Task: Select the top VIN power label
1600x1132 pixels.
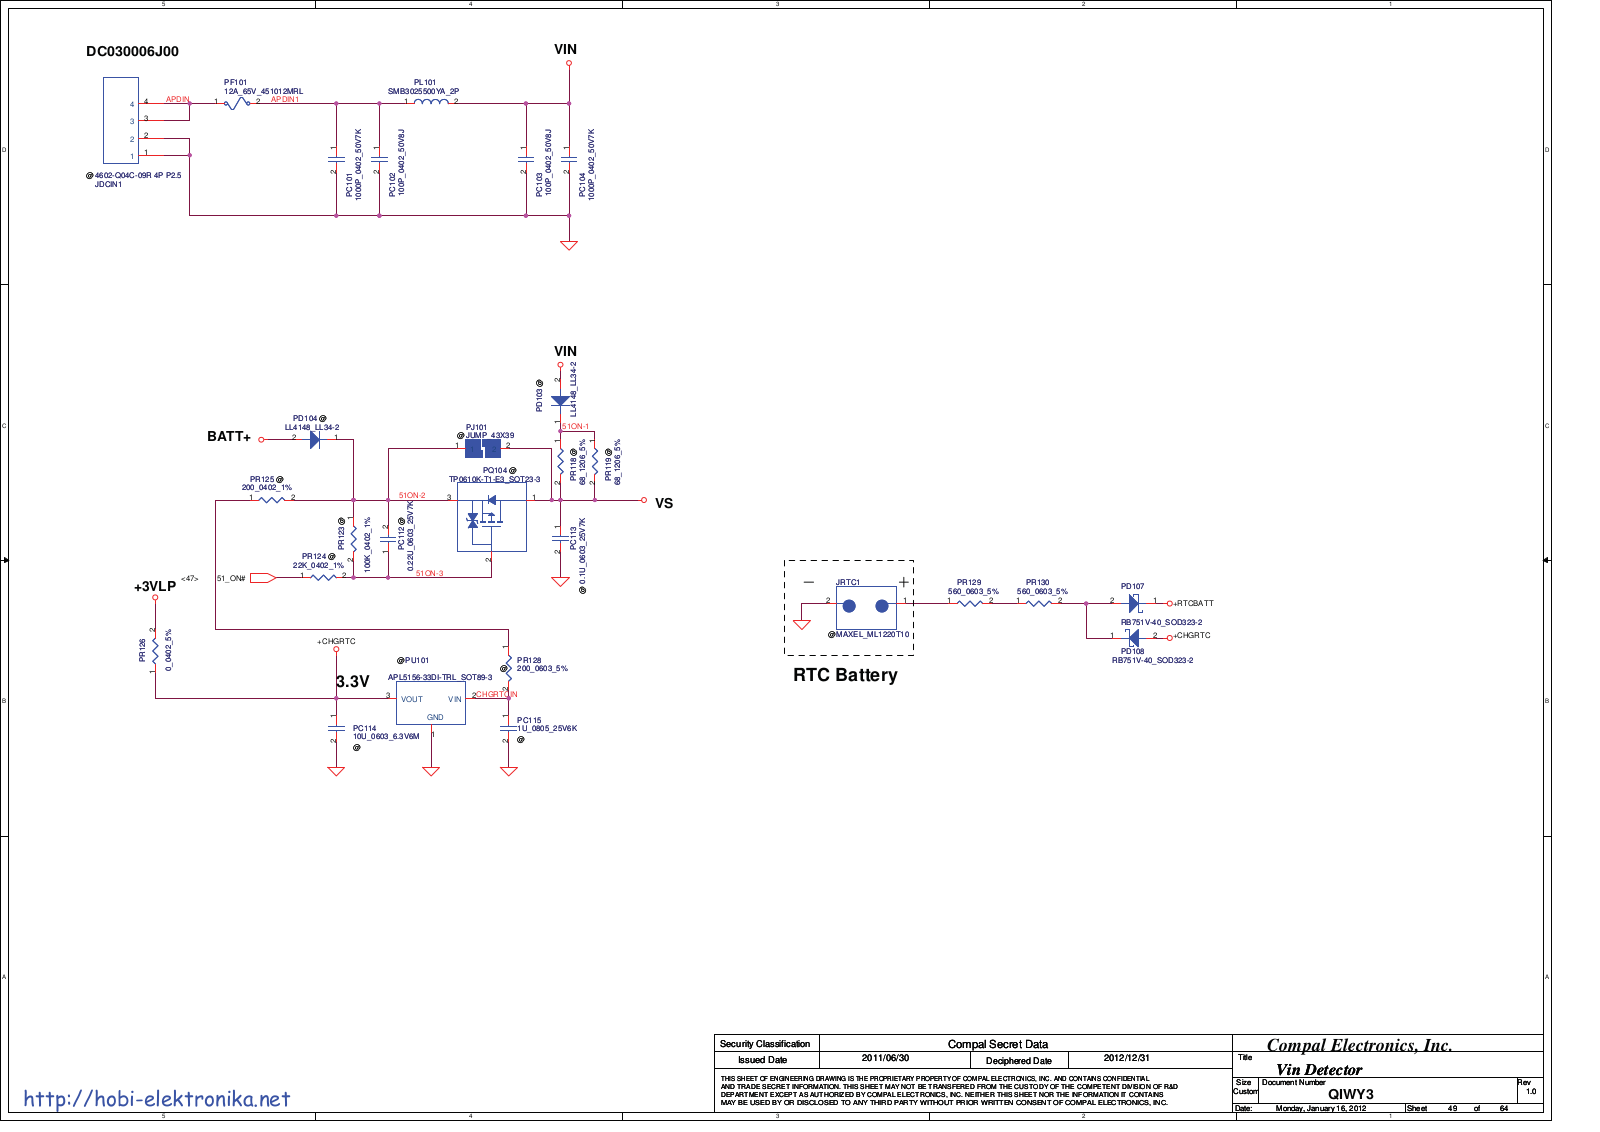Action: pyautogui.click(x=565, y=49)
